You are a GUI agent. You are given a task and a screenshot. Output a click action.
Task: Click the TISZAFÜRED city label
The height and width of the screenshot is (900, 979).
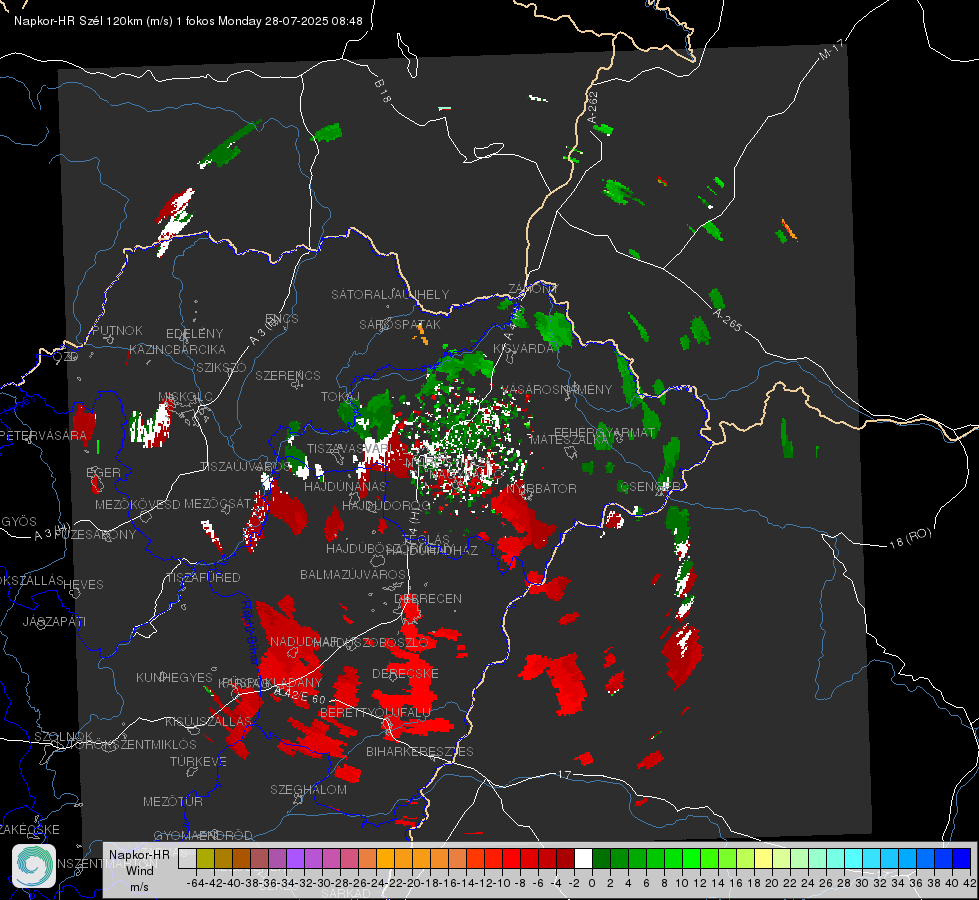coord(204,578)
